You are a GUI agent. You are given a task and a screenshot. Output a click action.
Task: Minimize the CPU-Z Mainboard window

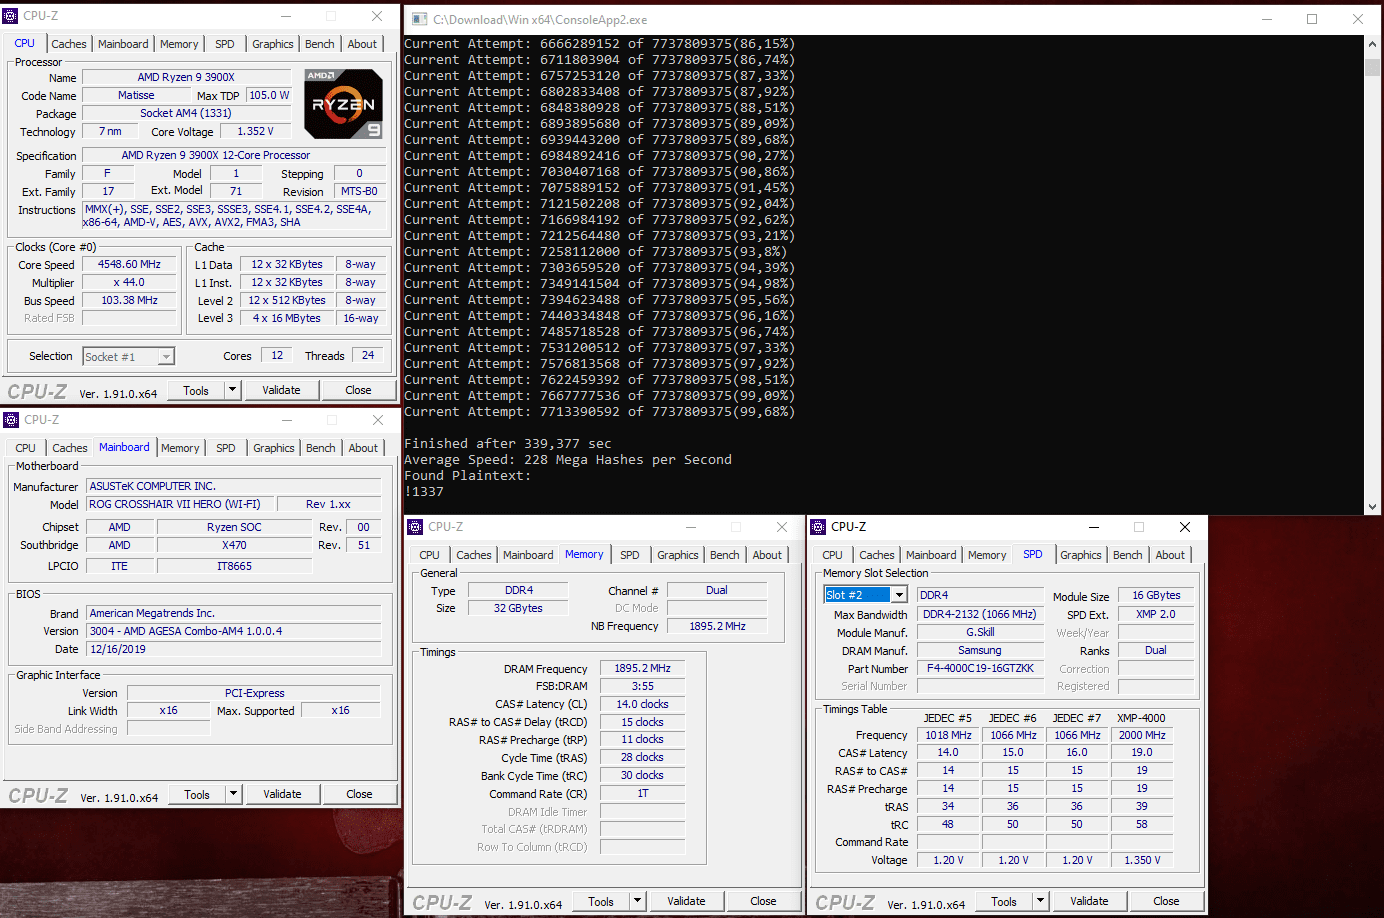point(287,420)
